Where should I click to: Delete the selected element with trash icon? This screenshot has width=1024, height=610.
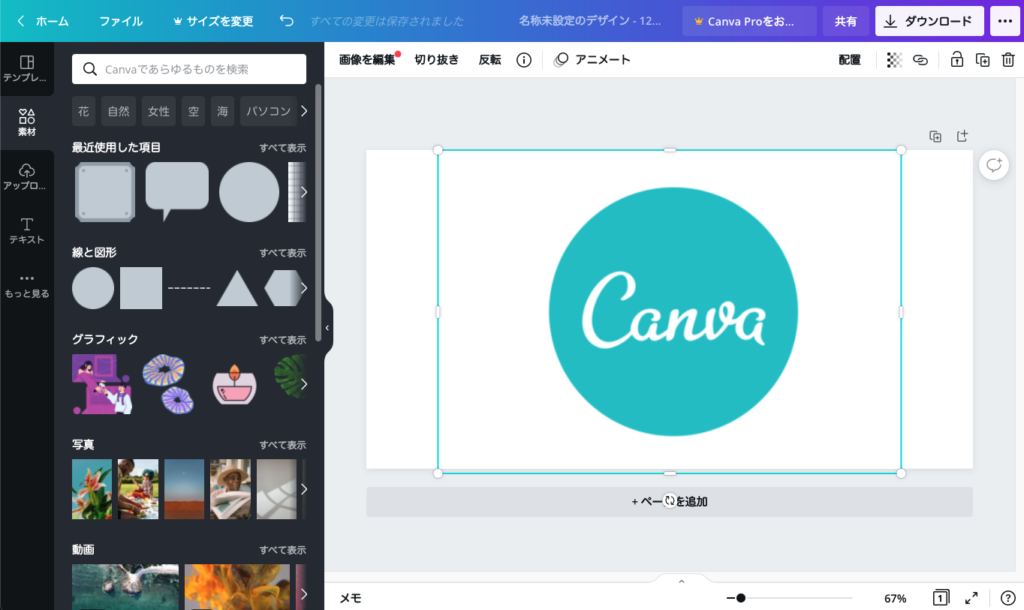(1008, 60)
